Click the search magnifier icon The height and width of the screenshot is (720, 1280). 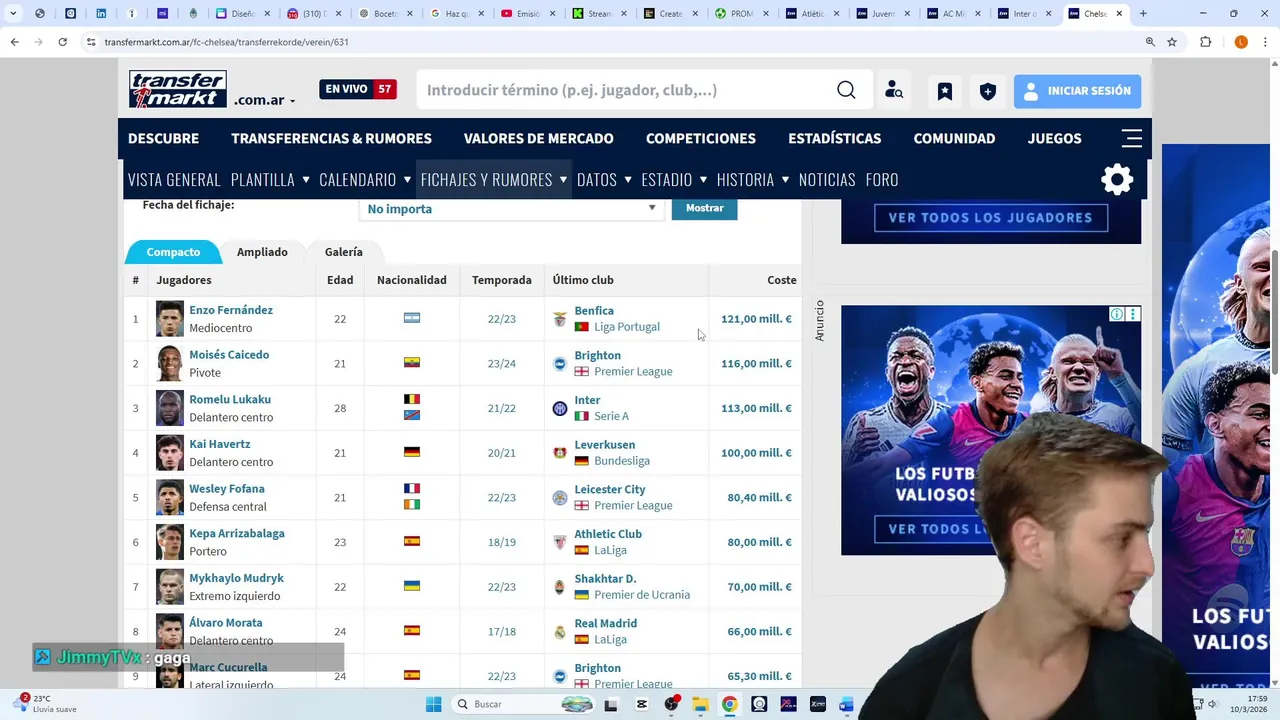846,90
